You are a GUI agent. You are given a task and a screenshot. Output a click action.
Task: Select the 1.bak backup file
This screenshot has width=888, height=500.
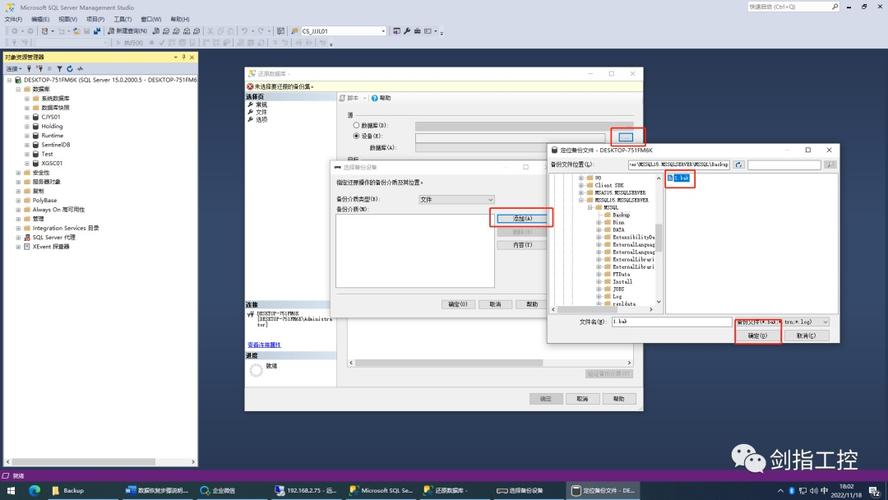[x=680, y=179]
